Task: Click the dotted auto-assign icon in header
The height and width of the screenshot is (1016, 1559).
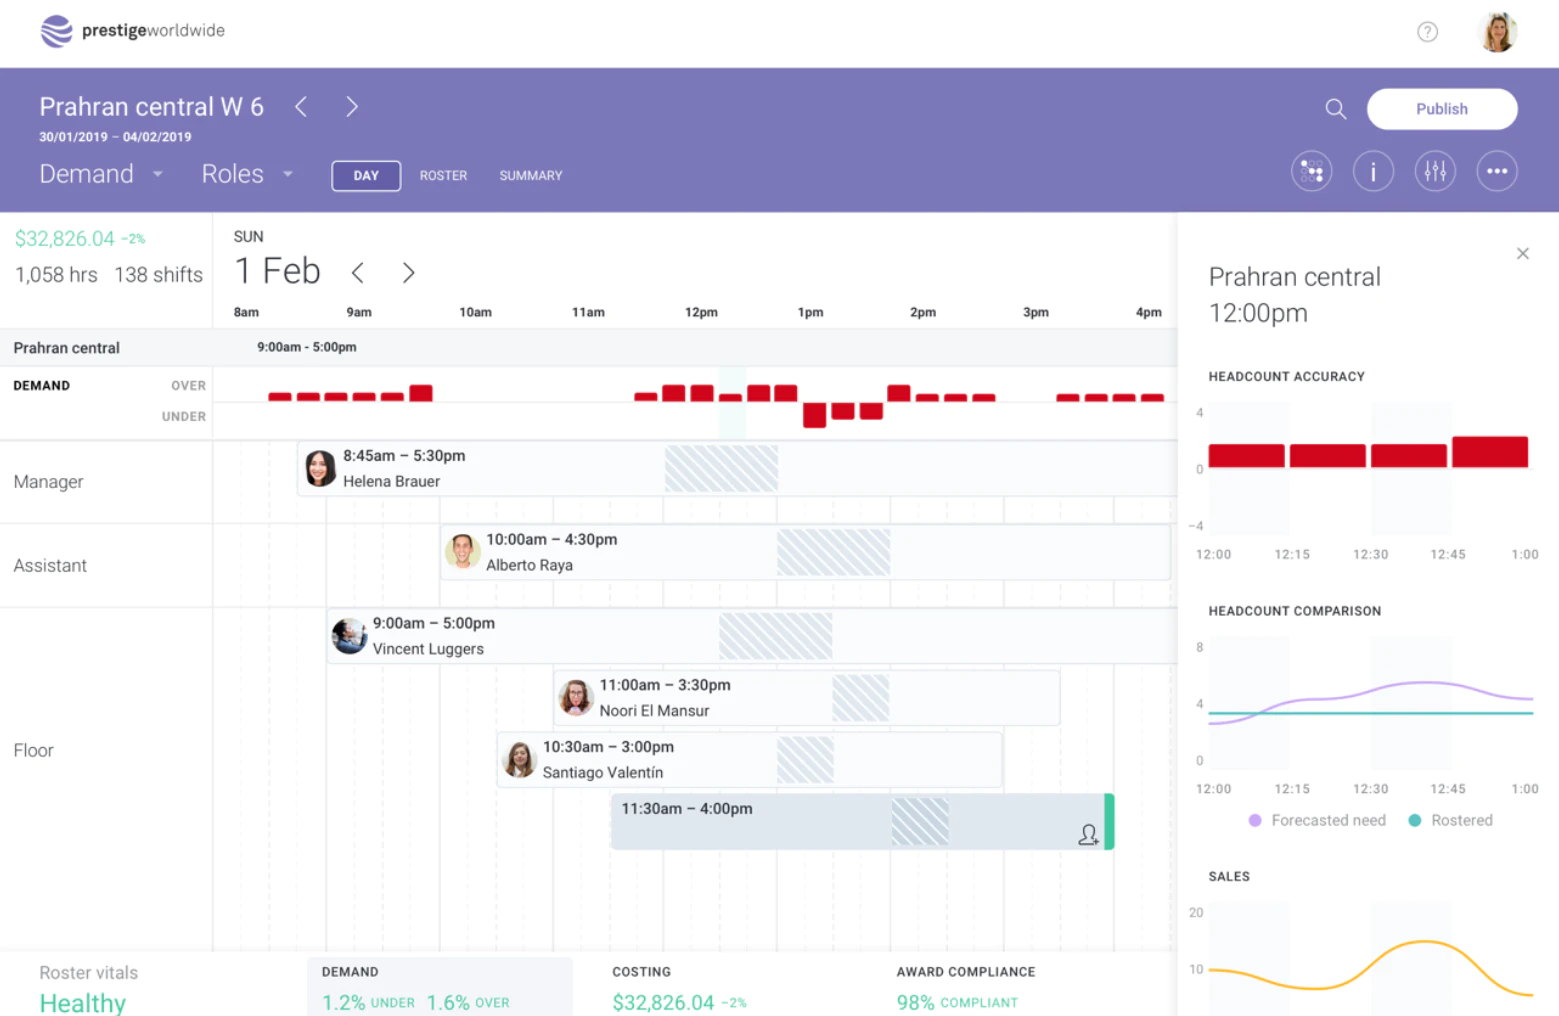Action: tap(1311, 172)
